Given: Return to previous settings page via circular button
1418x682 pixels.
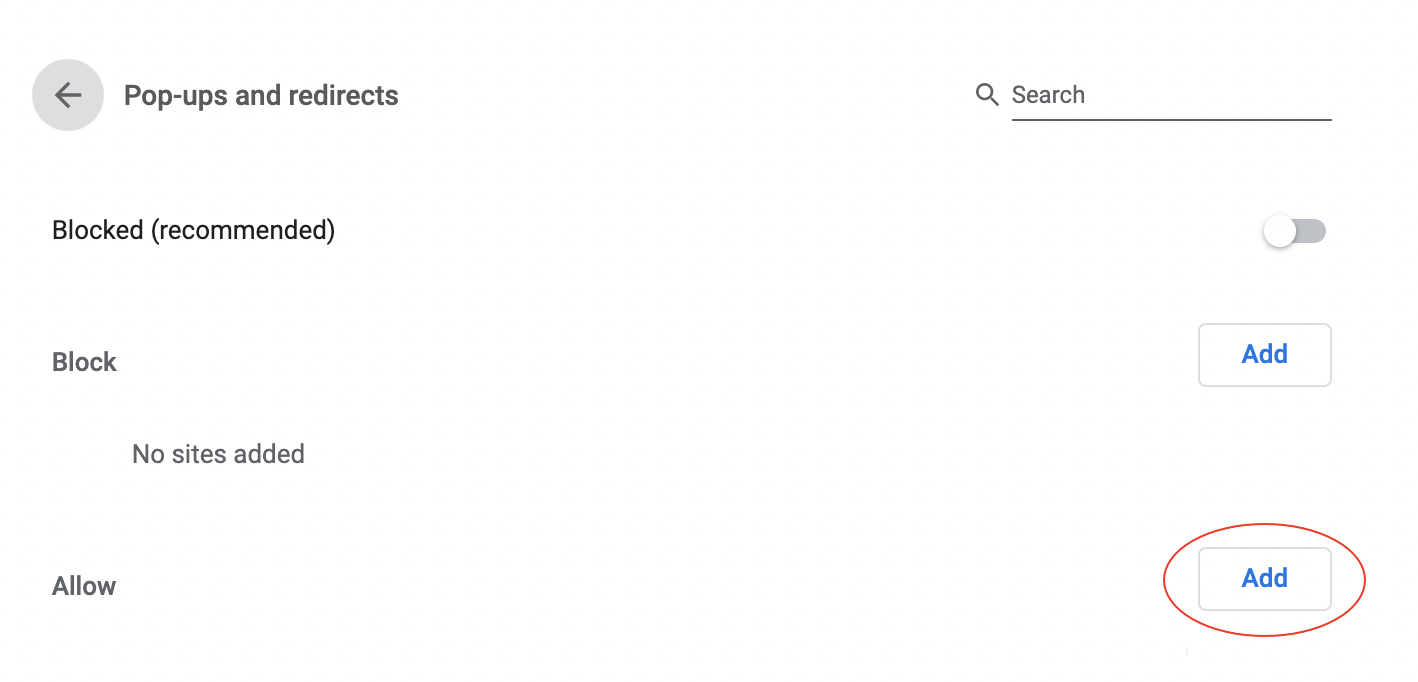Looking at the screenshot, I should pos(68,95).
